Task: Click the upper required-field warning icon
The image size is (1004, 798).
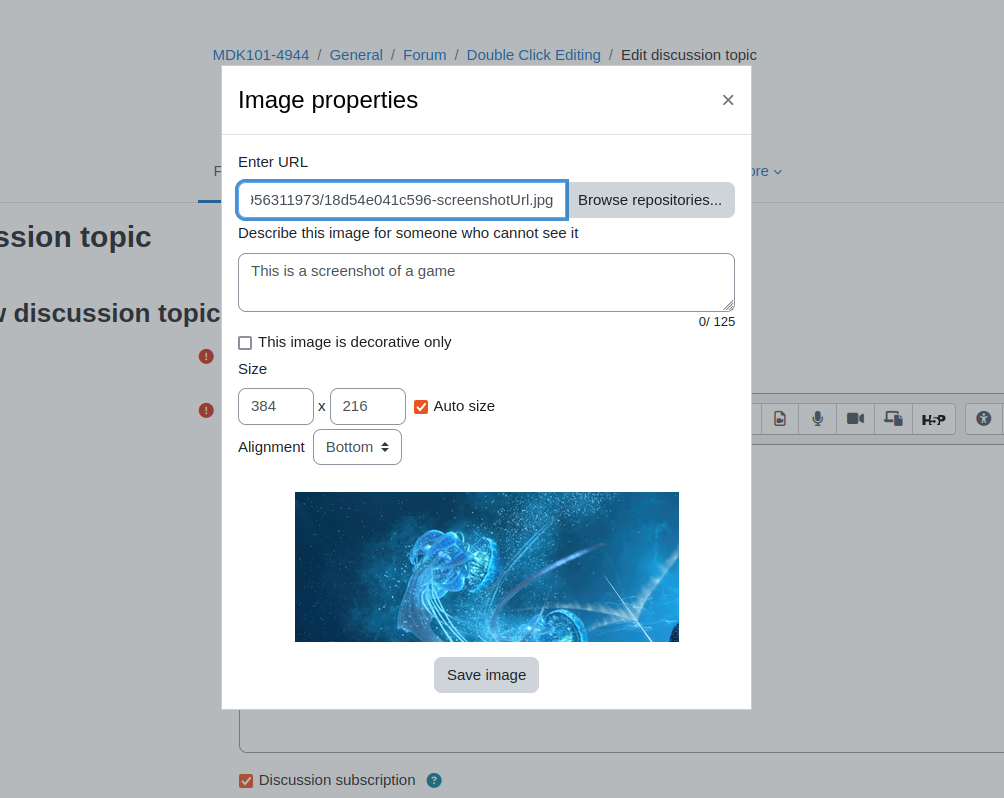Action: 206,356
